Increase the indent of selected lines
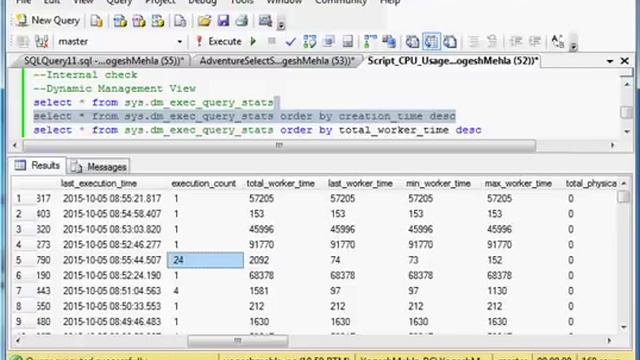The image size is (640, 360). (535, 42)
